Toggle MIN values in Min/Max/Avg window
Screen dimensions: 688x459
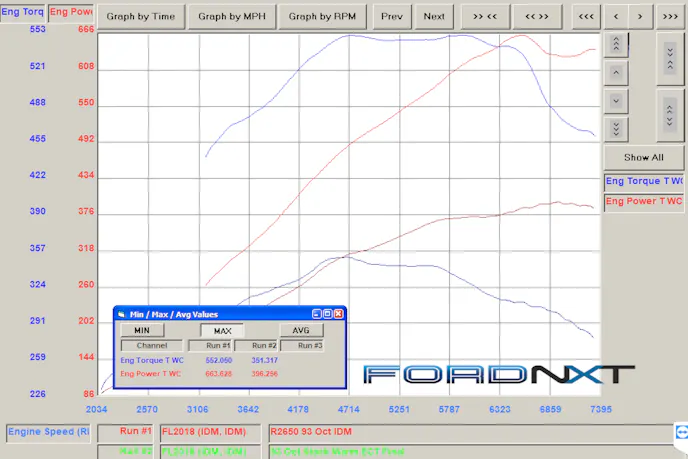(x=142, y=330)
